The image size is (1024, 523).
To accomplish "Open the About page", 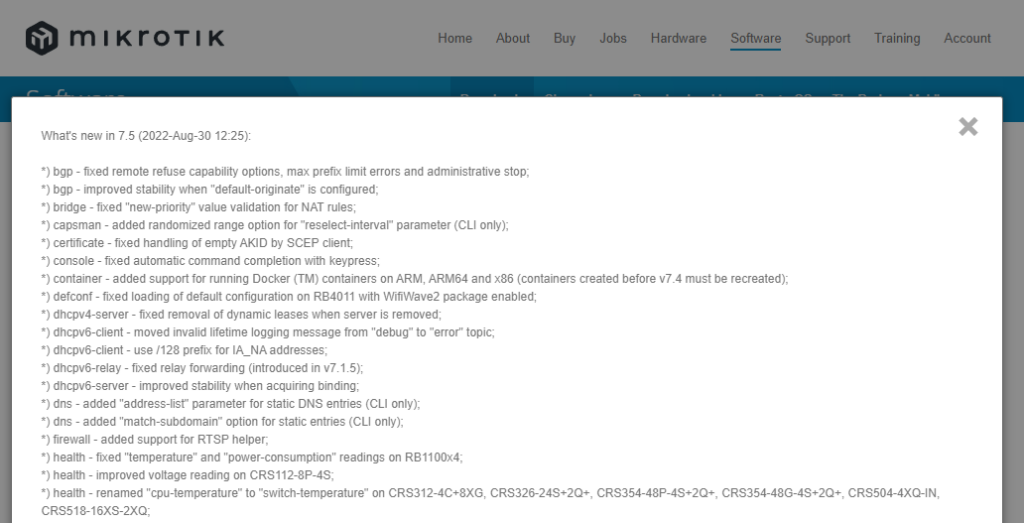I will [513, 39].
